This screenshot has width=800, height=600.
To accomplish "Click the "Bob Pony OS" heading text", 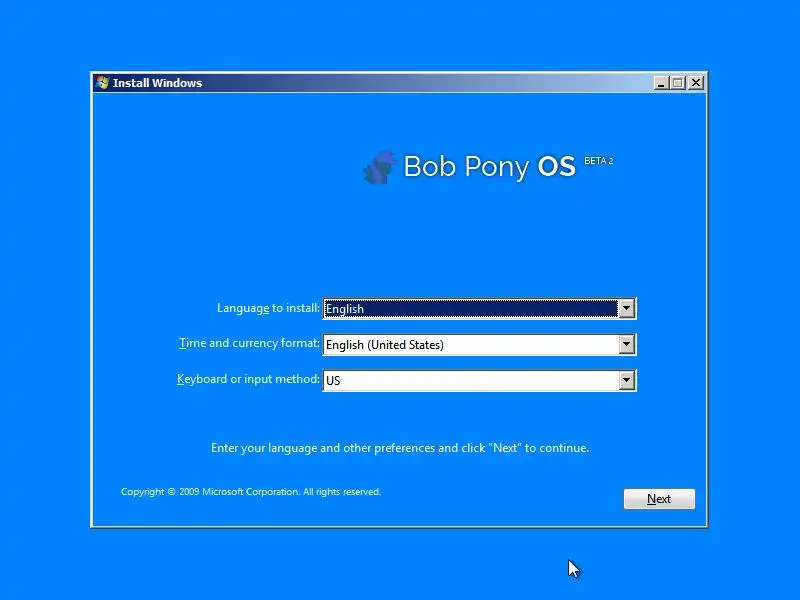I will coord(489,167).
